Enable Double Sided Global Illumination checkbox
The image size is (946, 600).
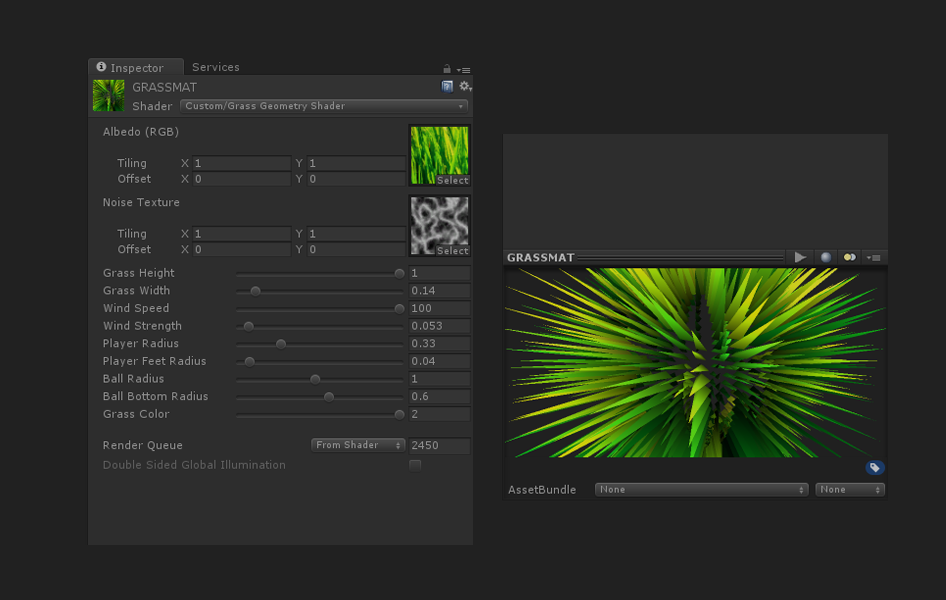(x=415, y=465)
